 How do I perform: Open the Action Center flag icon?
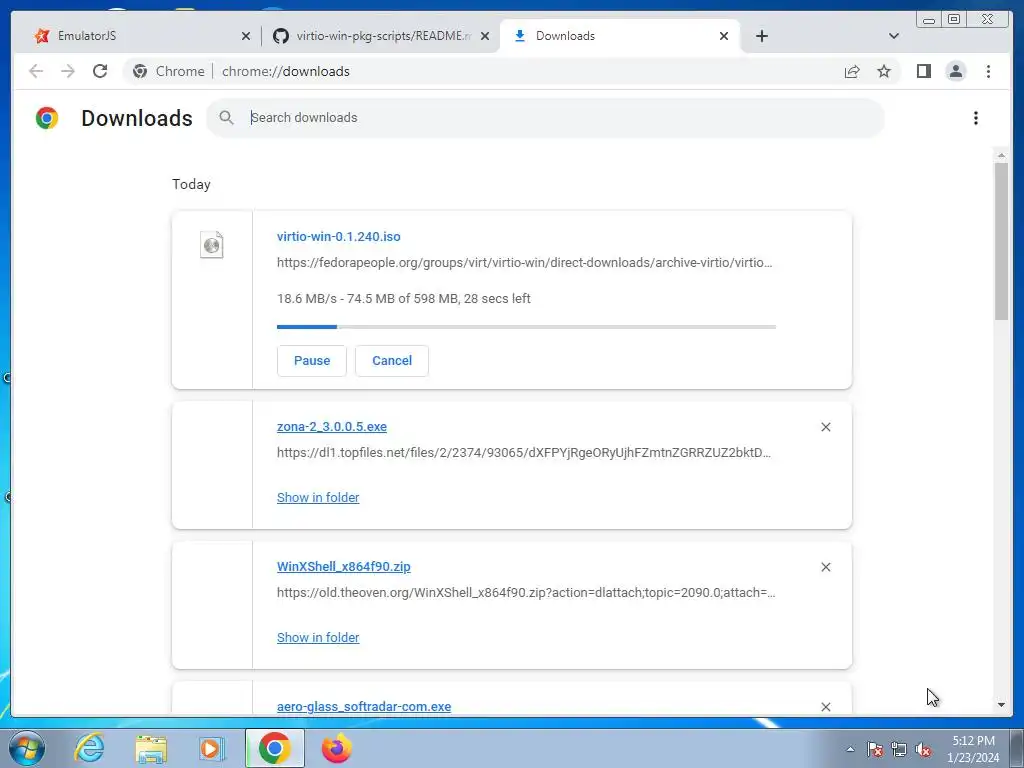(x=875, y=749)
